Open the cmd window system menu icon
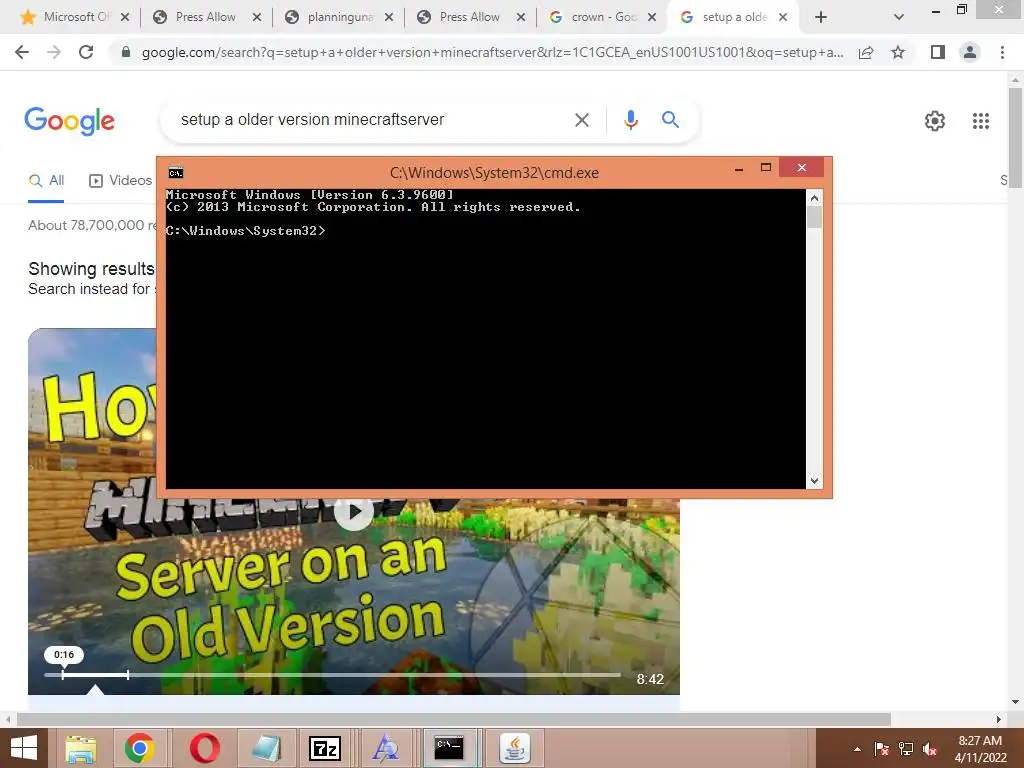The height and width of the screenshot is (768, 1024). point(176,172)
